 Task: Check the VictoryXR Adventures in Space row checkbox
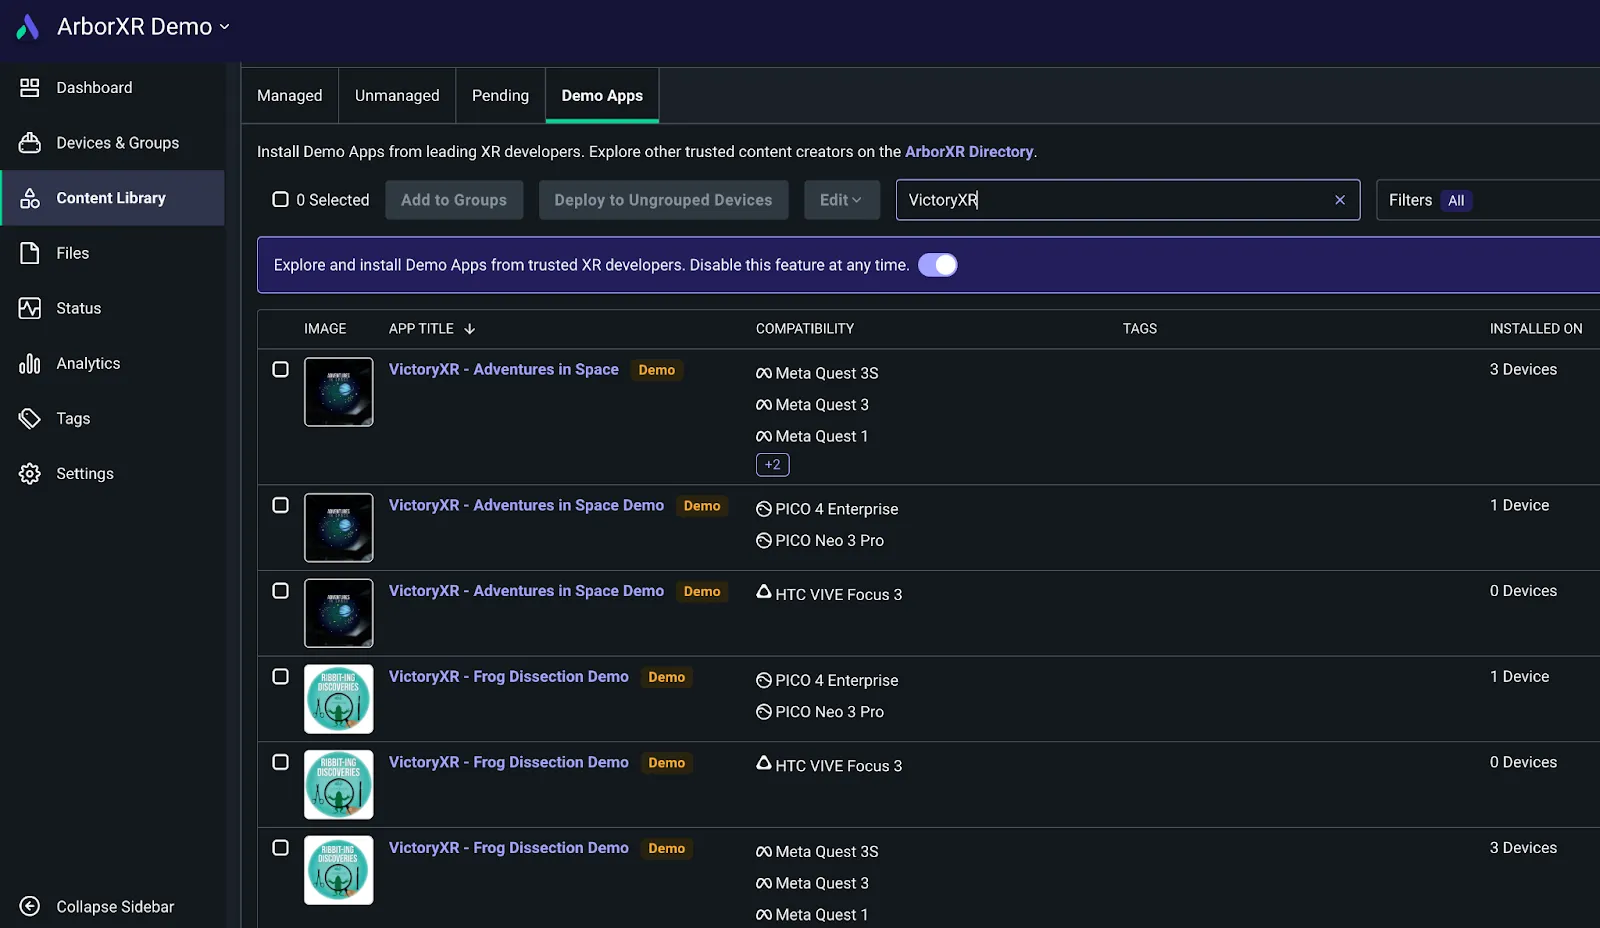click(280, 369)
